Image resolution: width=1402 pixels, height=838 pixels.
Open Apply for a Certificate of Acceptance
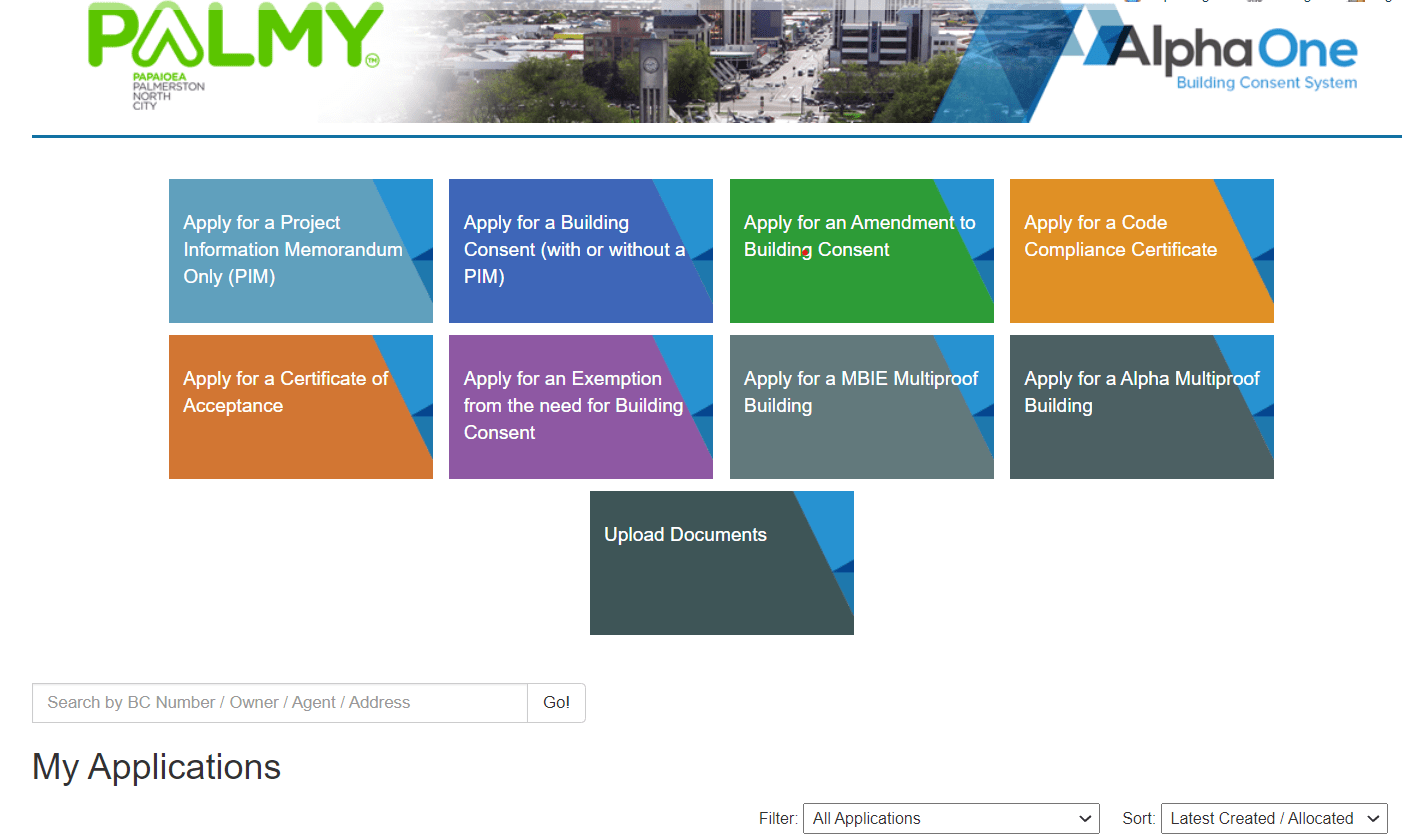coord(301,407)
